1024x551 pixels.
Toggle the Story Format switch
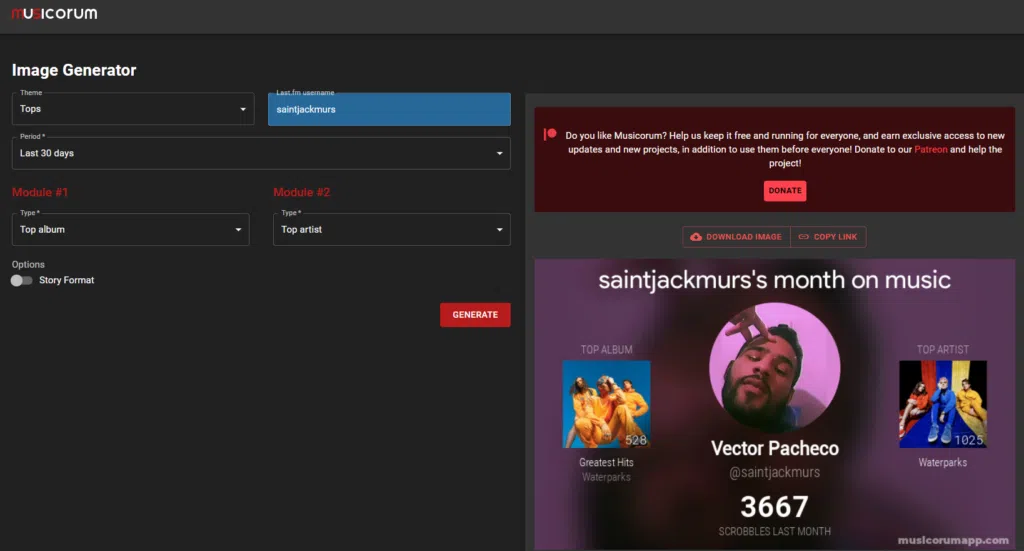(x=21, y=280)
